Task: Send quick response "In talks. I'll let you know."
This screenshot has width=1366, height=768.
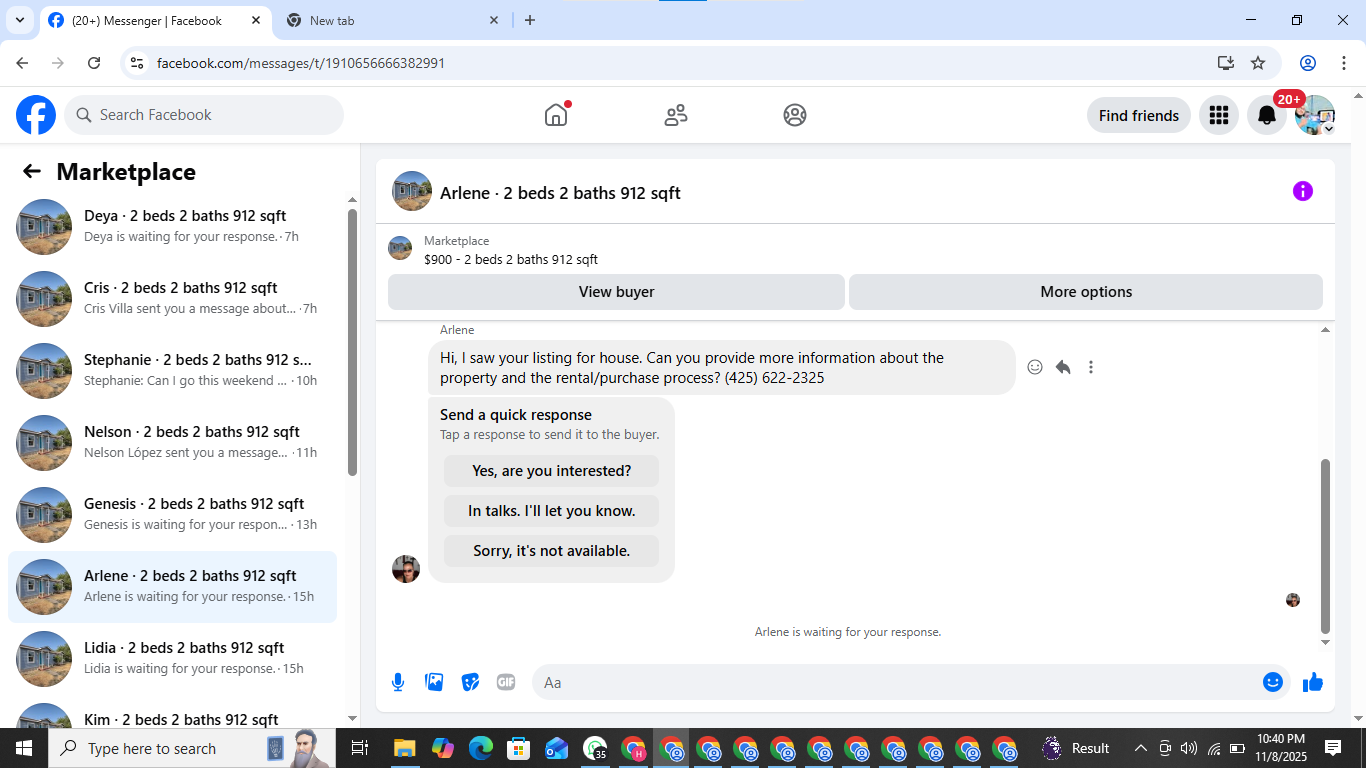Action: pos(552,511)
